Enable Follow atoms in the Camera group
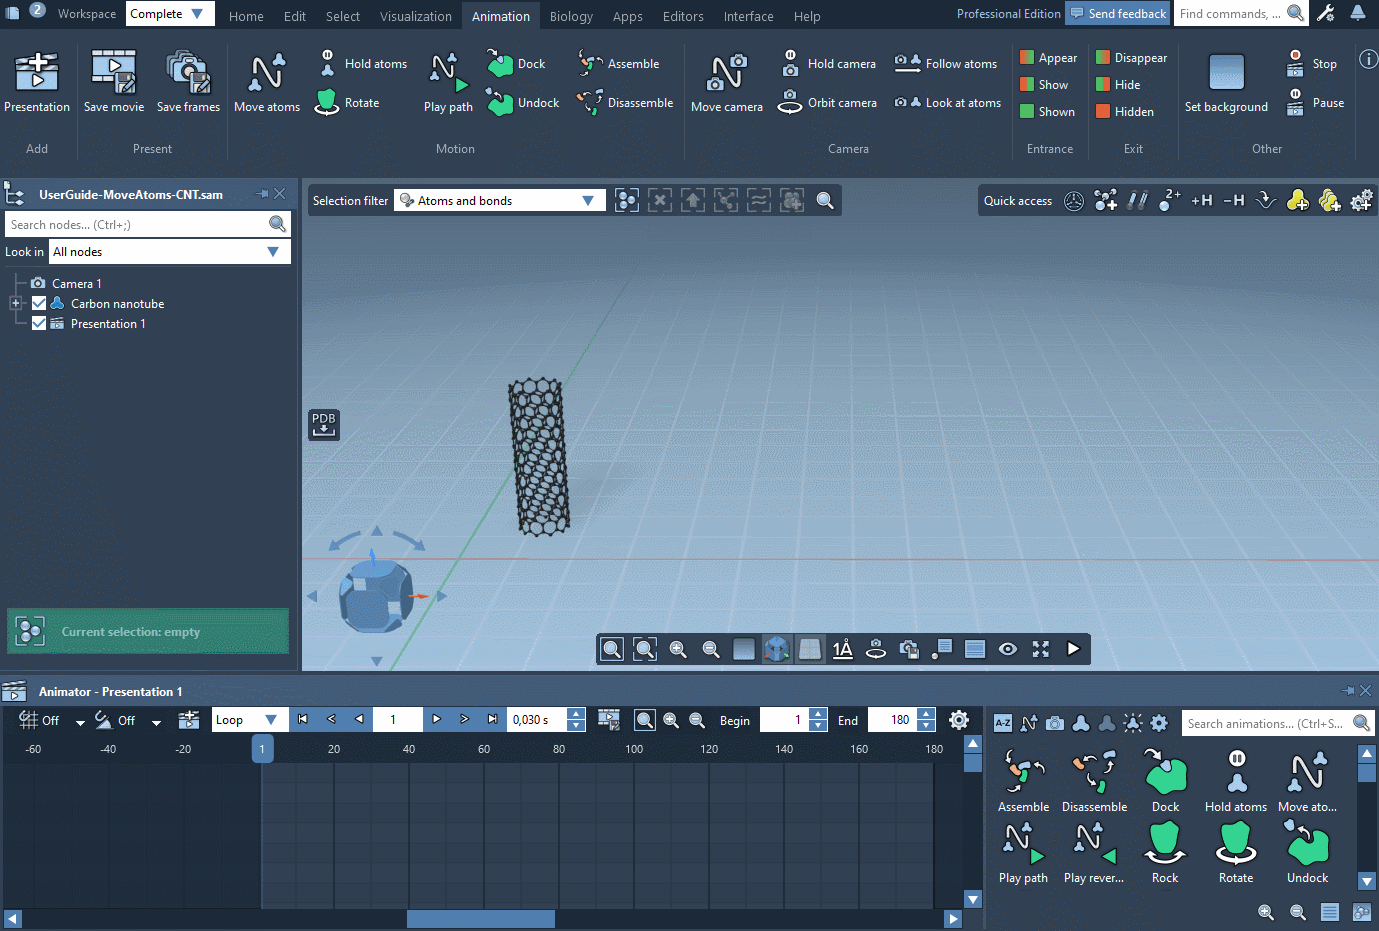Viewport: 1379px width, 931px height. point(945,62)
